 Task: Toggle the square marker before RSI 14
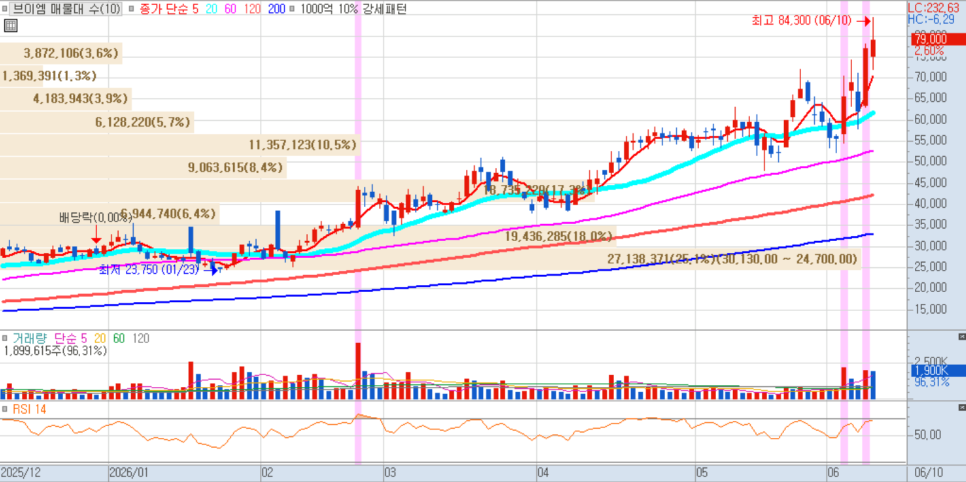coord(6,409)
